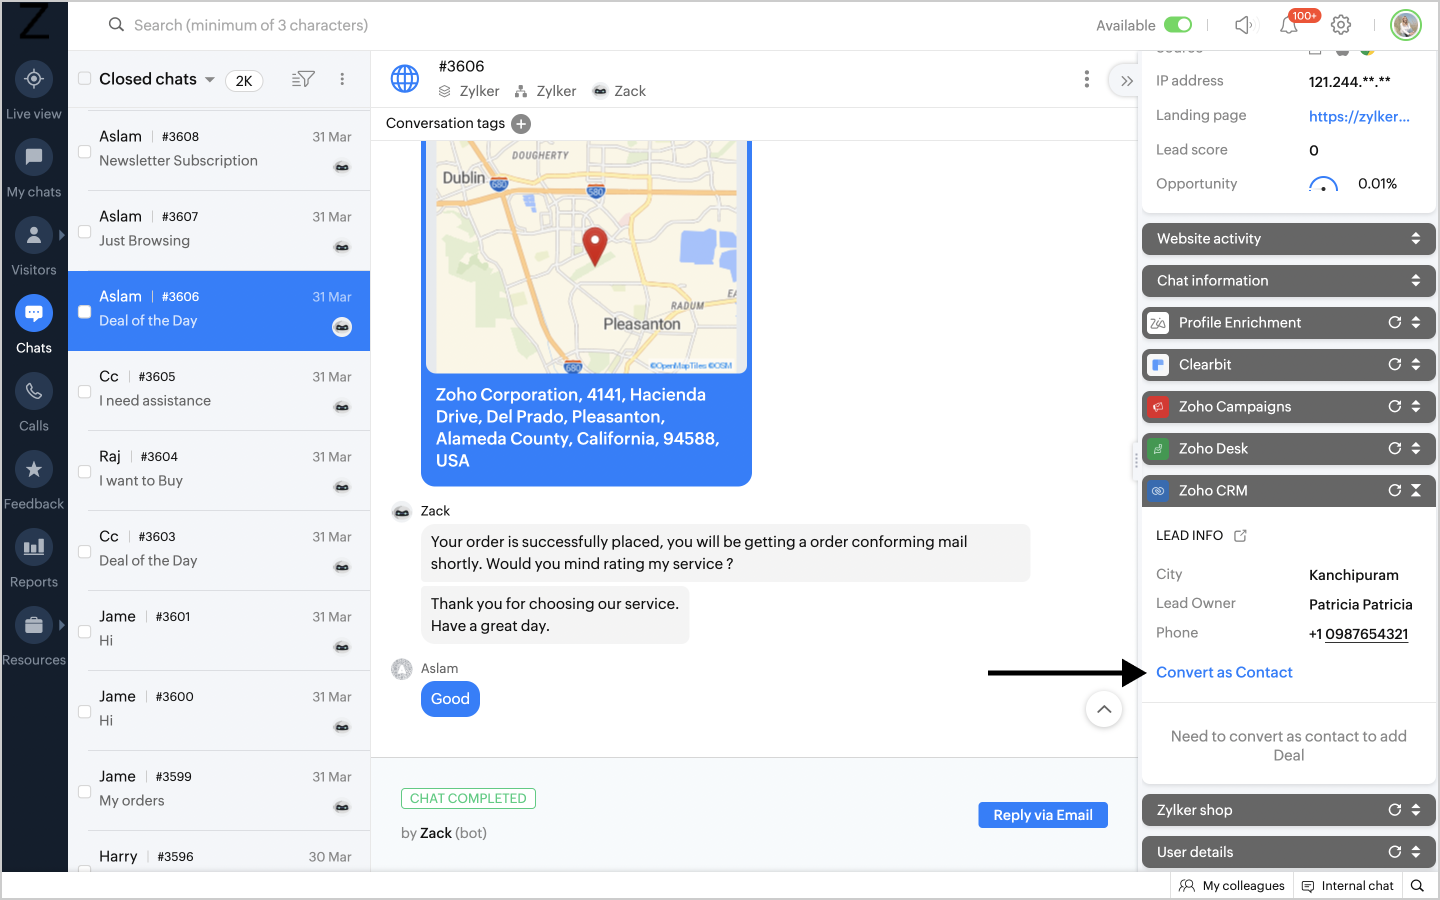Open lead info in Zoho CRM
1440x900 pixels.
click(1240, 536)
